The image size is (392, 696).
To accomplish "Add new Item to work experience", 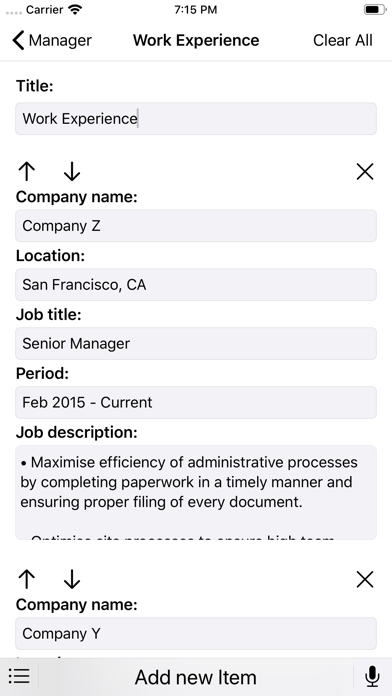I will point(196,677).
